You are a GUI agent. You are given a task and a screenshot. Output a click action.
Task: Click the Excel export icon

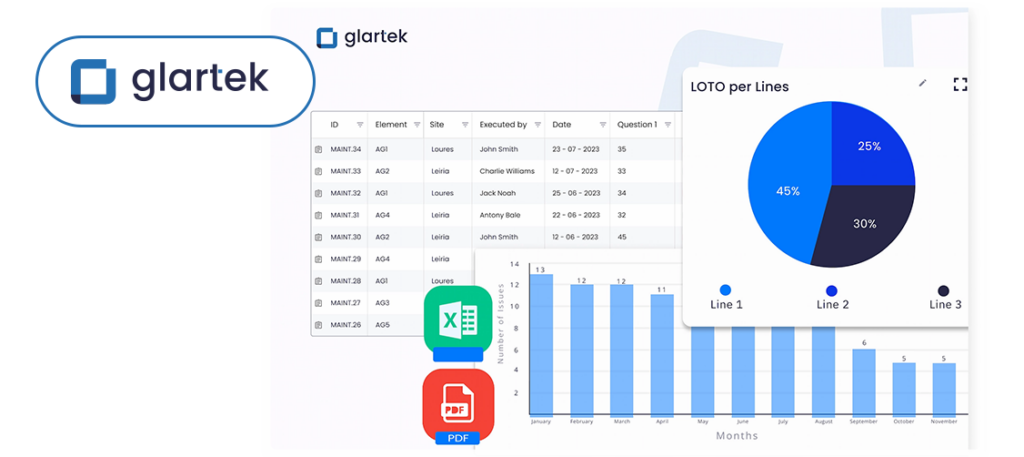(x=457, y=320)
